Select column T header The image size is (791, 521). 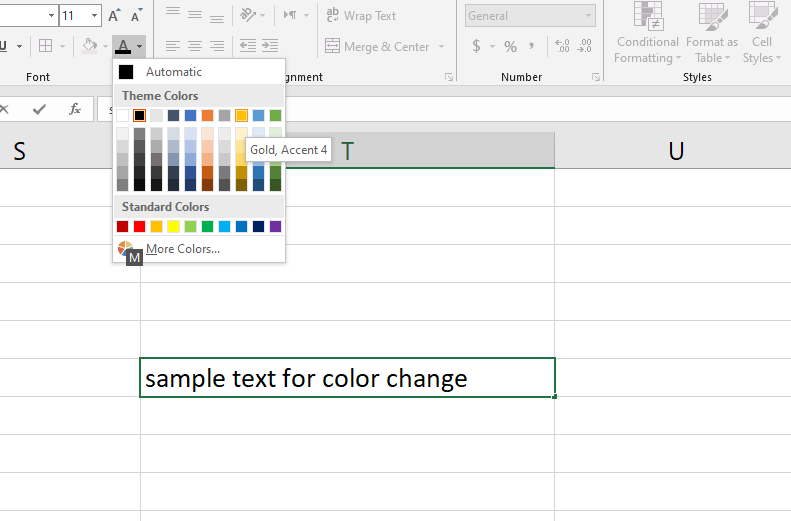tap(348, 150)
